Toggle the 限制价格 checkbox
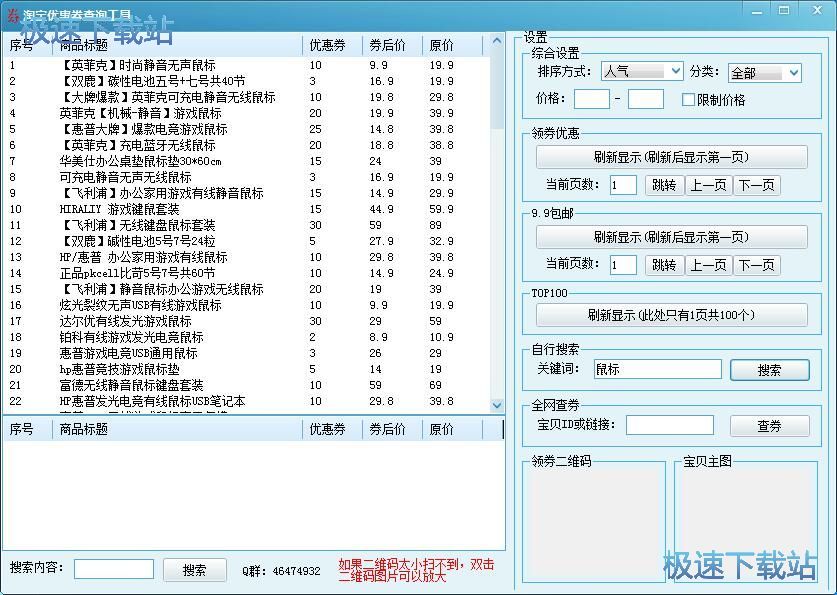 (x=688, y=99)
